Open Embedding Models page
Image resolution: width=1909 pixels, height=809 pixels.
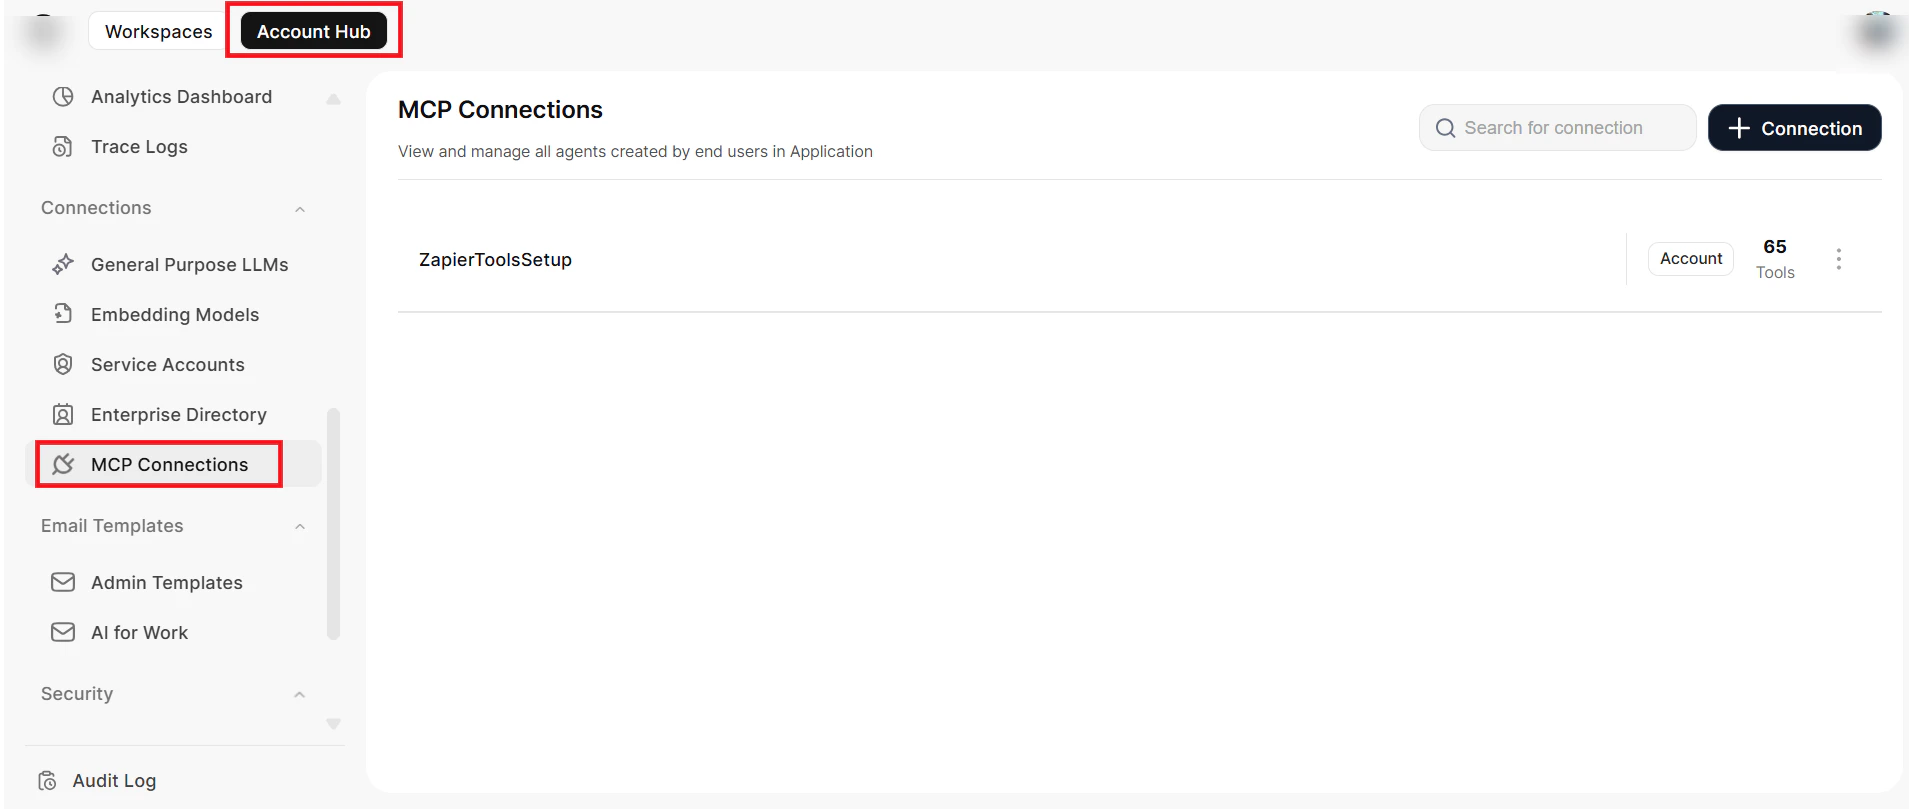click(x=175, y=314)
